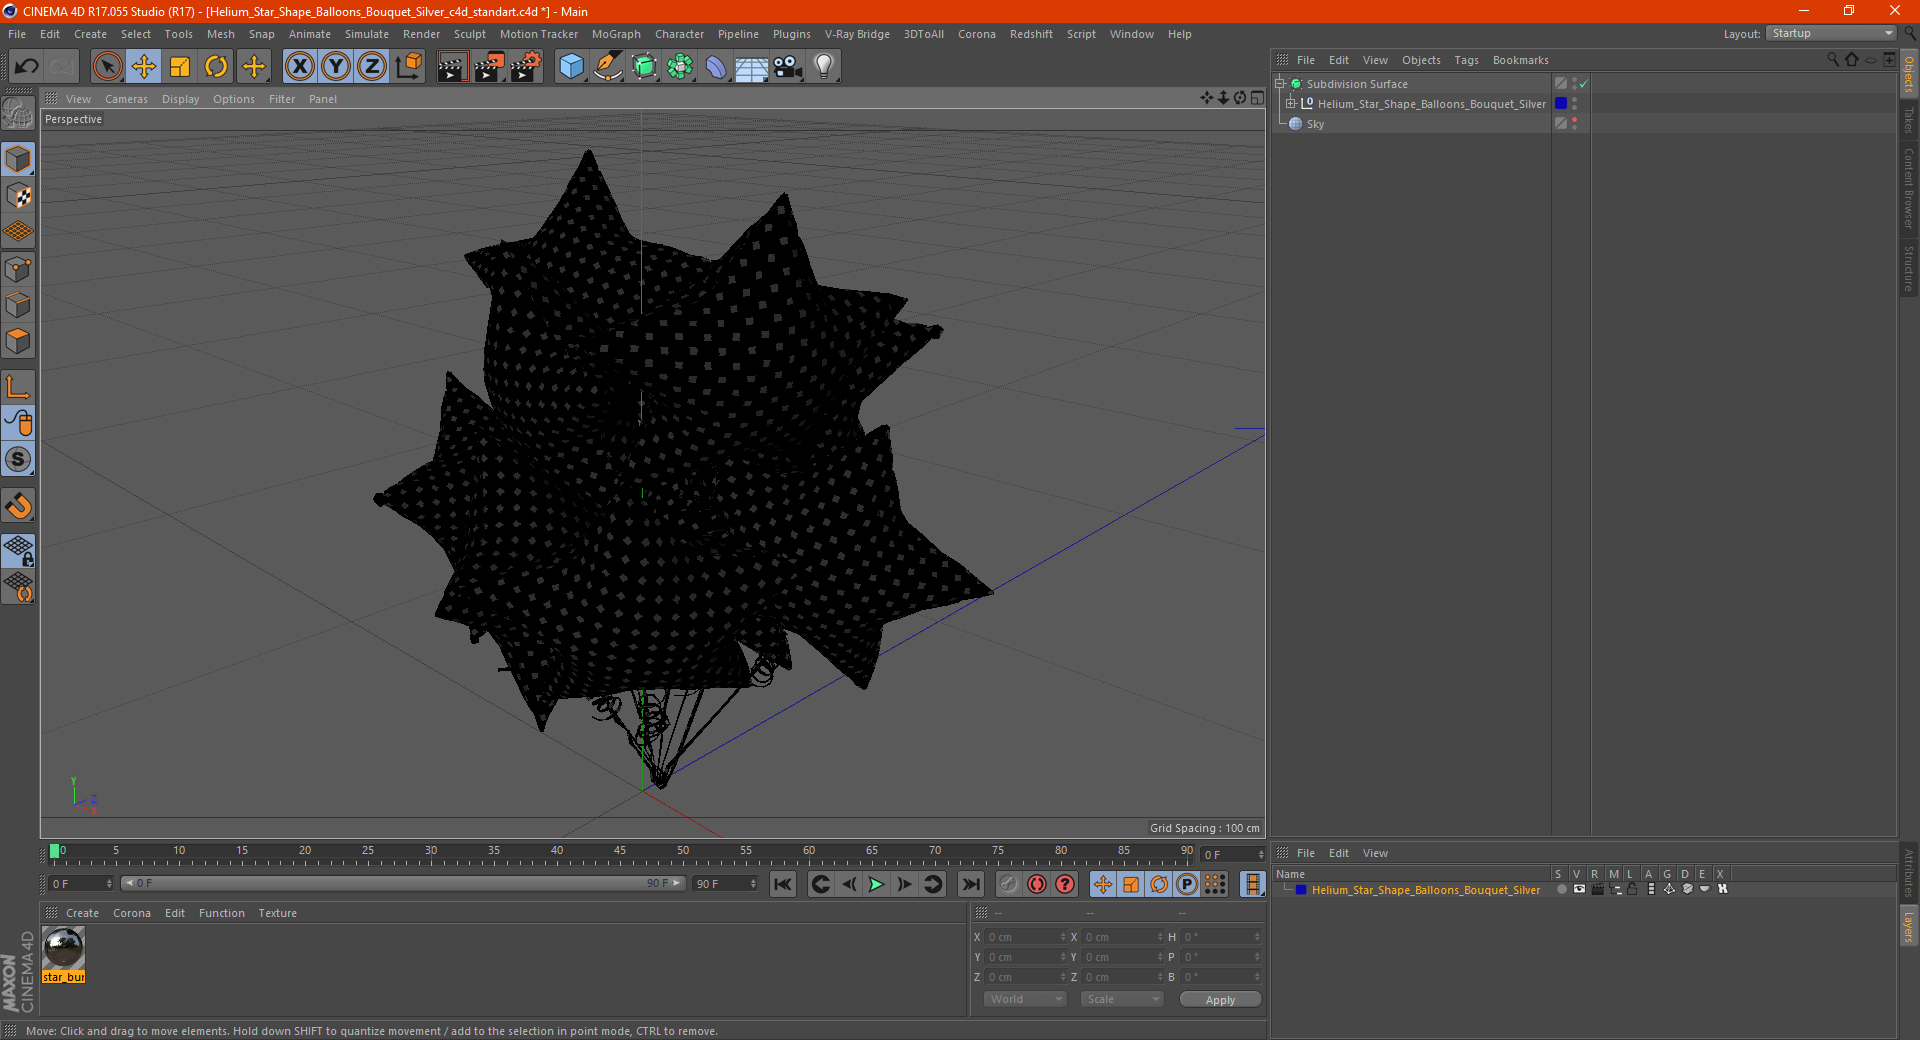Click the blue layer color swatch
This screenshot has width=1920, height=1040.
[x=1561, y=103]
